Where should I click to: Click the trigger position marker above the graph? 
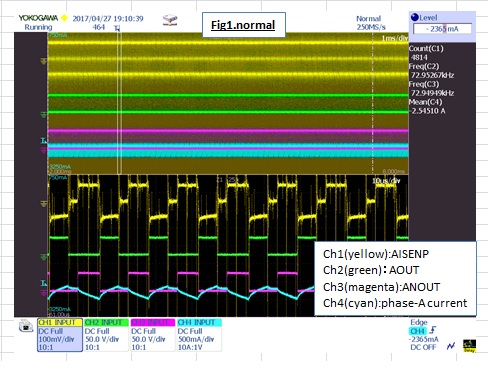tap(117, 28)
